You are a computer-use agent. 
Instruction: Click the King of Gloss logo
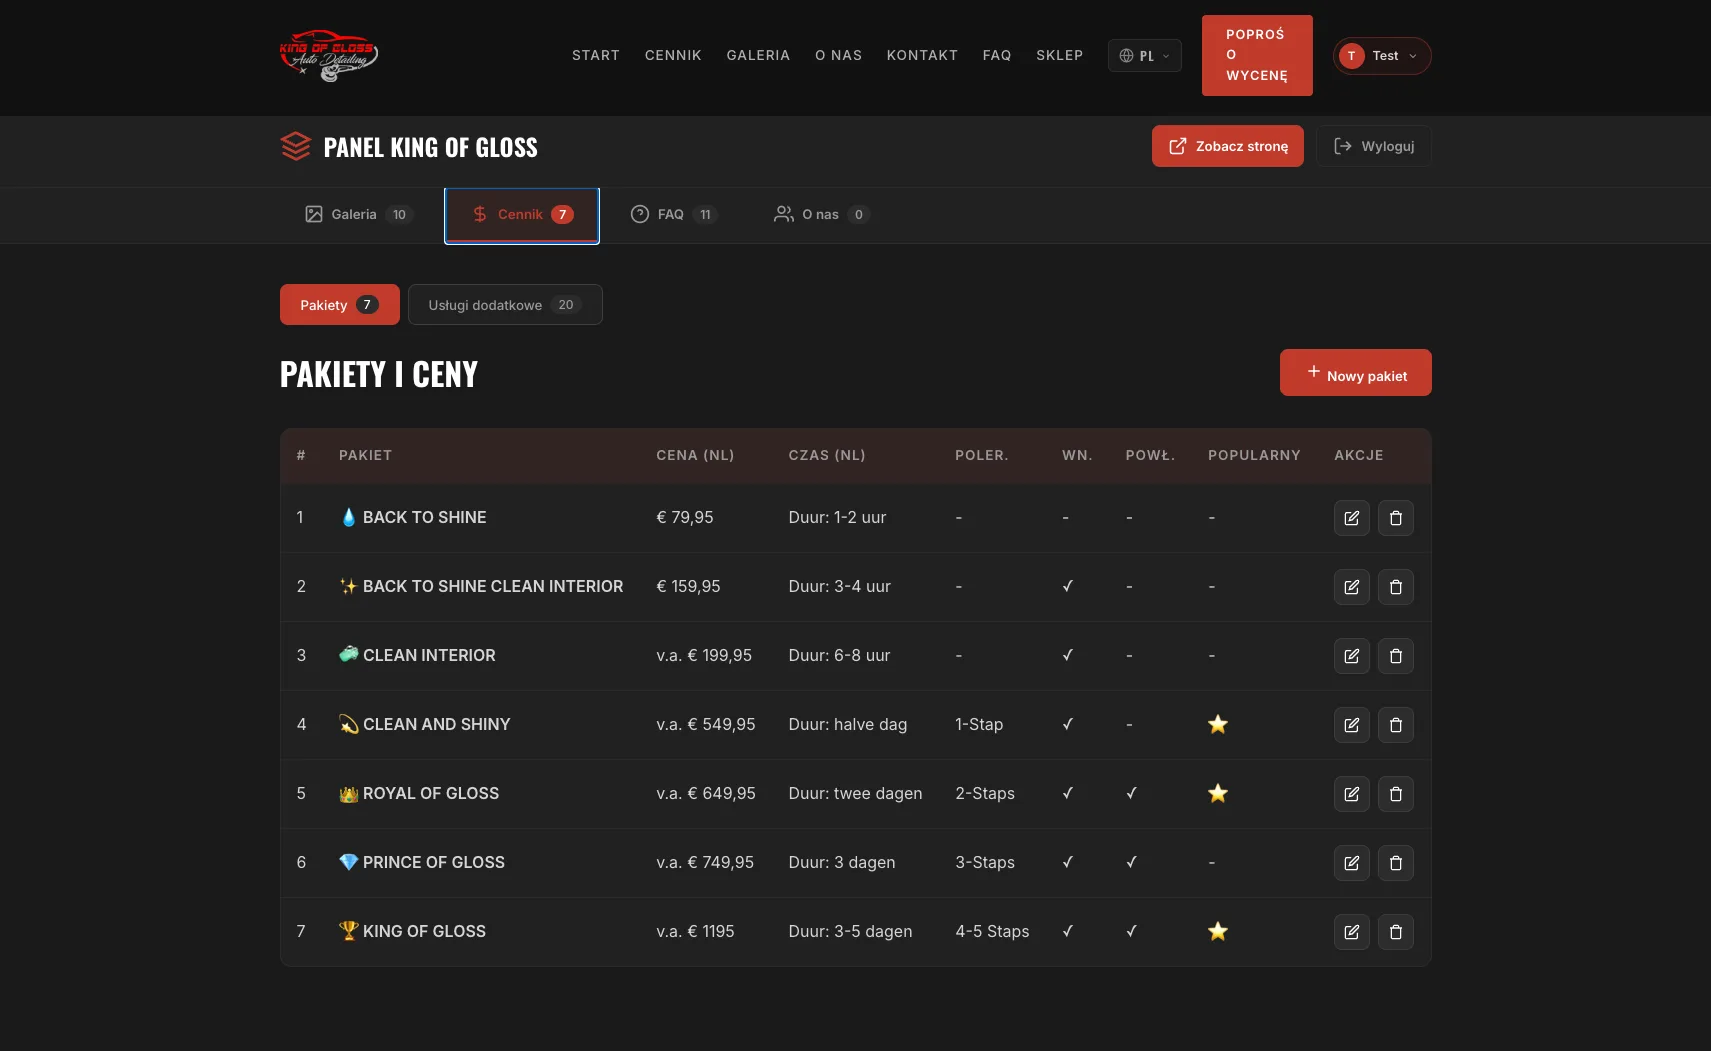[329, 56]
